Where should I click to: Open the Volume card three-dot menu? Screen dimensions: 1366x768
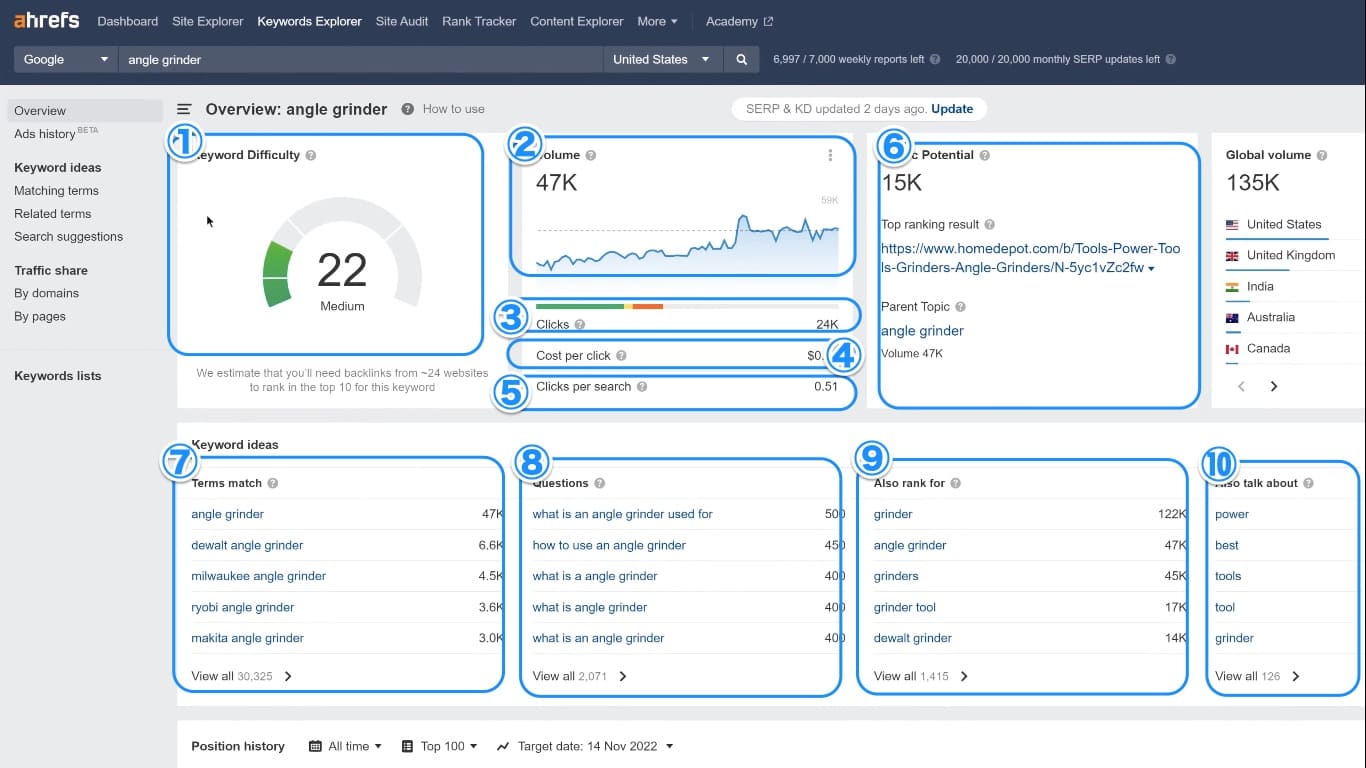point(830,155)
